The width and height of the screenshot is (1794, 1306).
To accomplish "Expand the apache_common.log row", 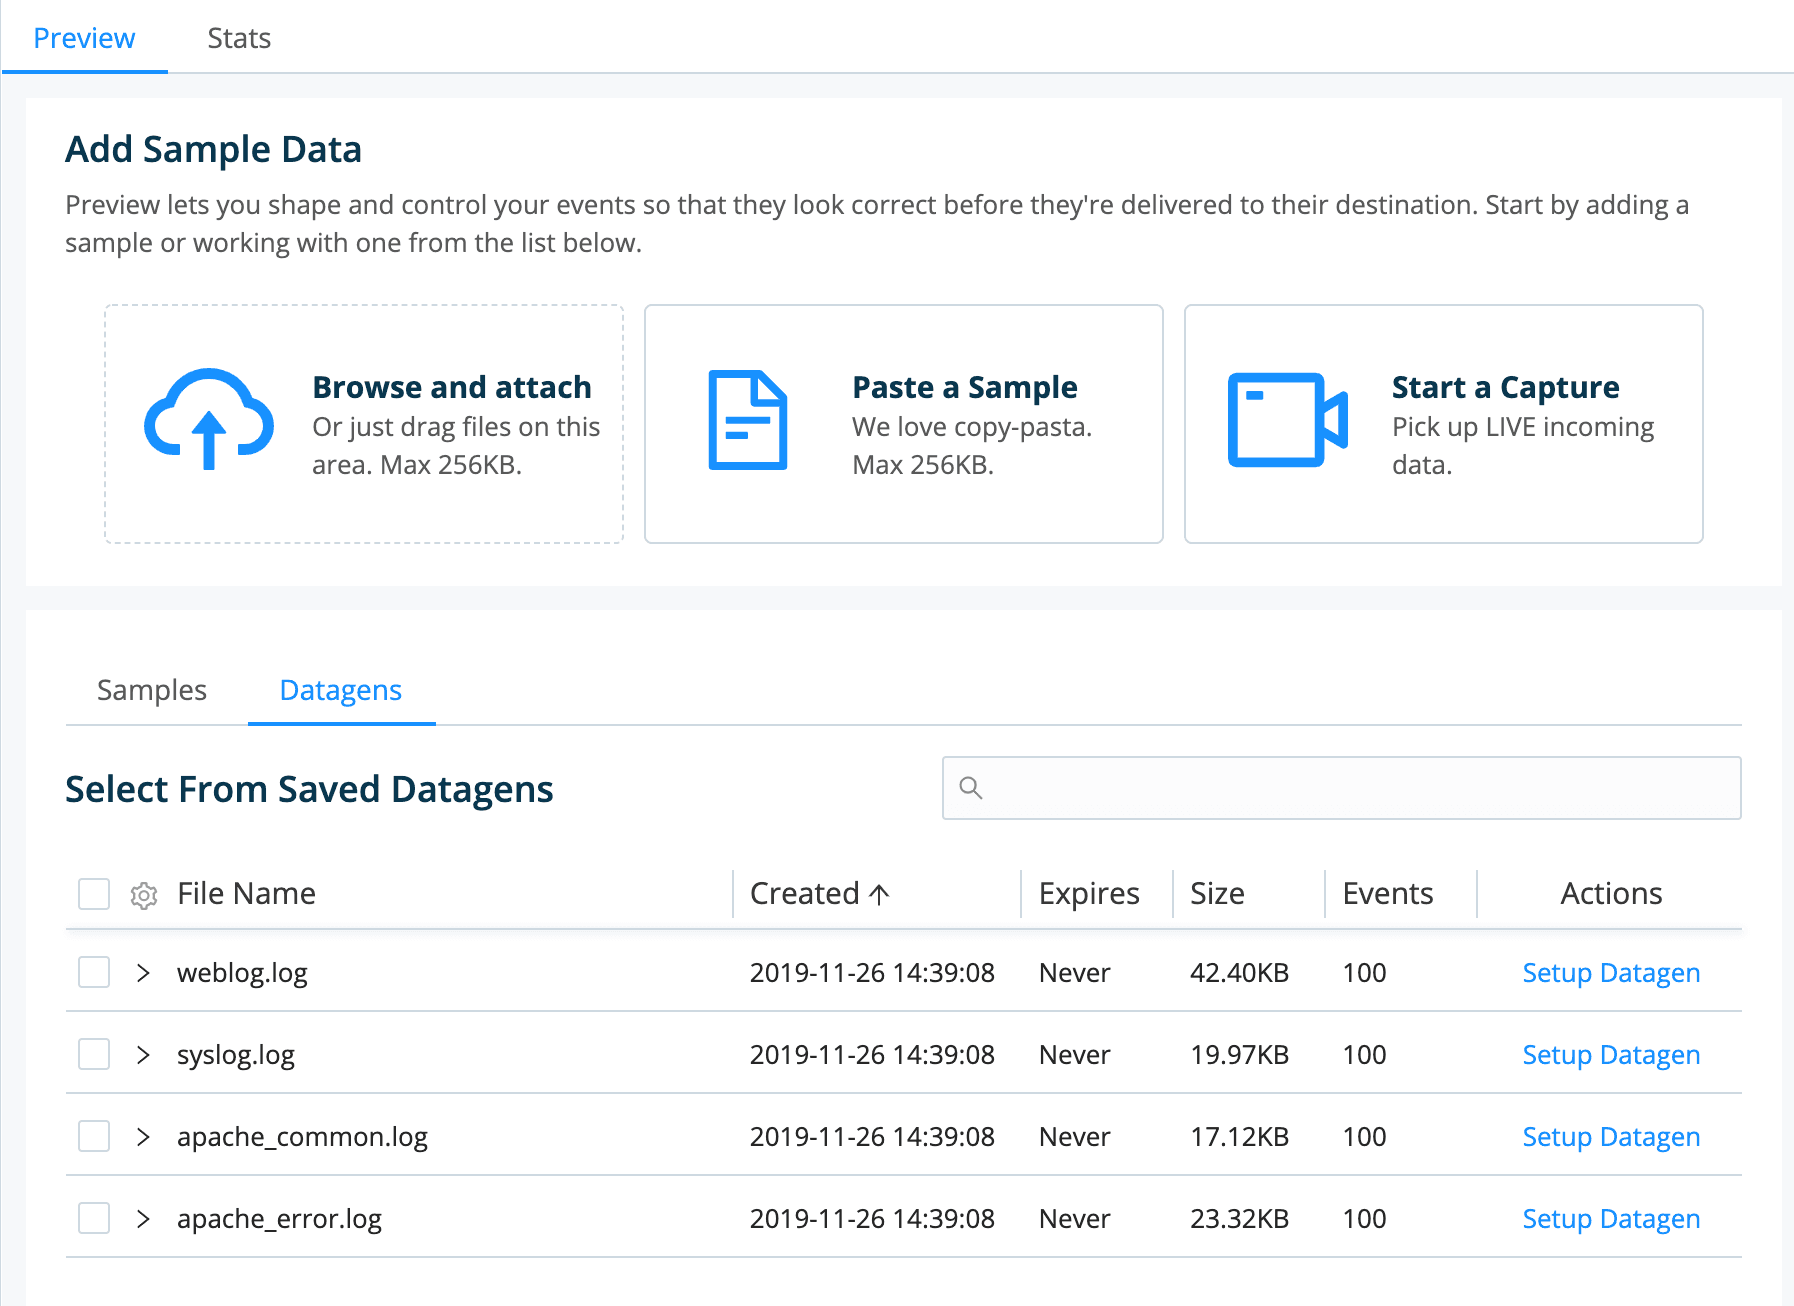I will click(x=143, y=1136).
